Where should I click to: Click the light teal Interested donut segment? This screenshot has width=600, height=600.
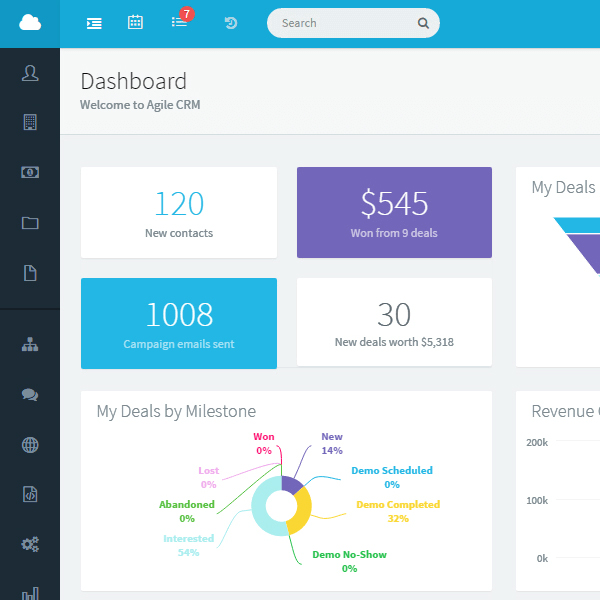[x=261, y=507]
